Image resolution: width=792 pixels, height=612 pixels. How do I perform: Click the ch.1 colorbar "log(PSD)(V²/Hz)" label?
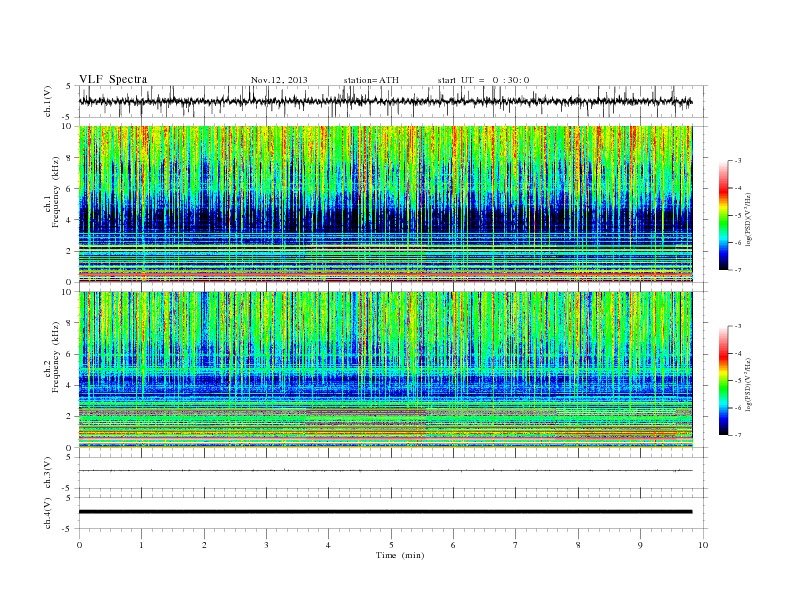pos(749,219)
